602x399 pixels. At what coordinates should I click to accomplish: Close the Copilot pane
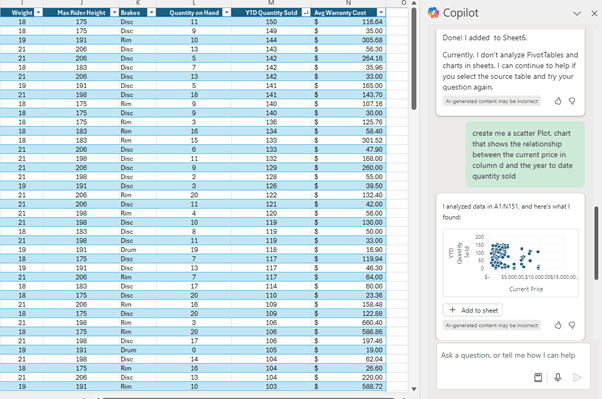(594, 13)
